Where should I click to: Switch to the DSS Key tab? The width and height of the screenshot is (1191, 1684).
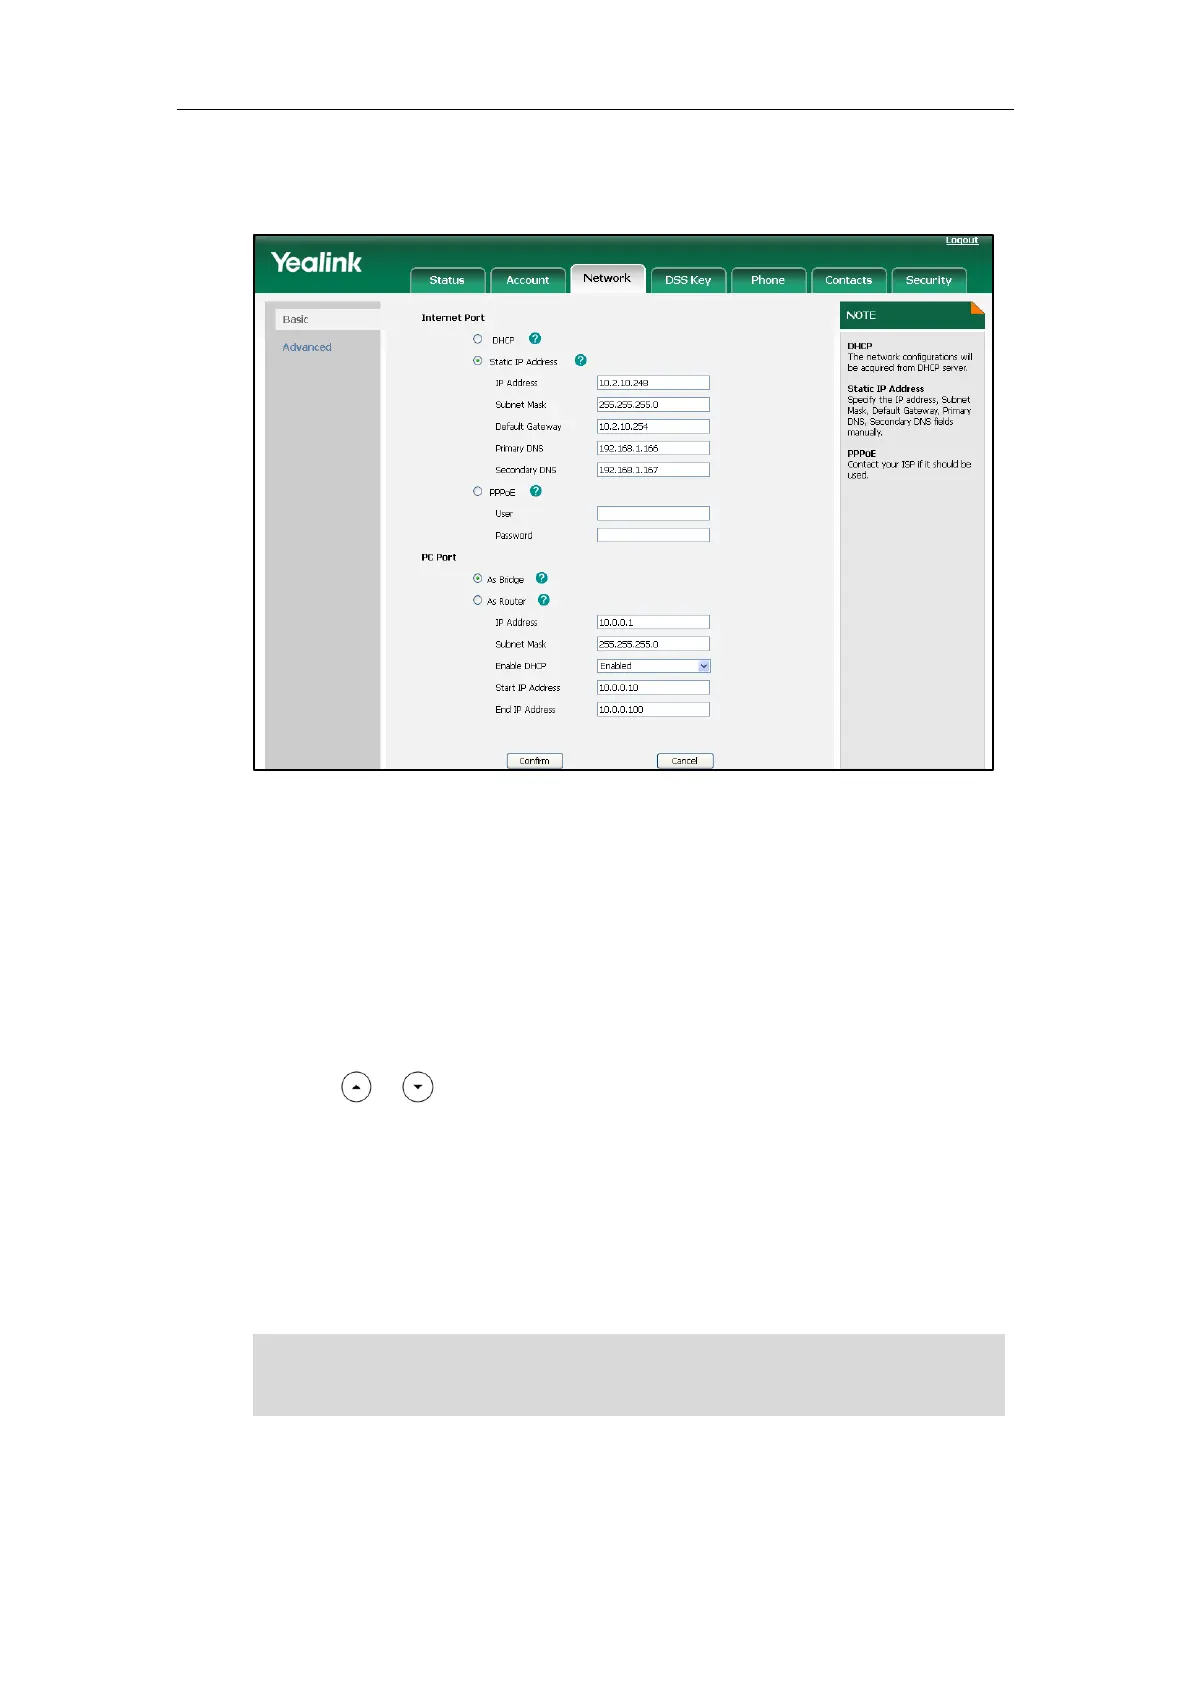click(x=688, y=280)
